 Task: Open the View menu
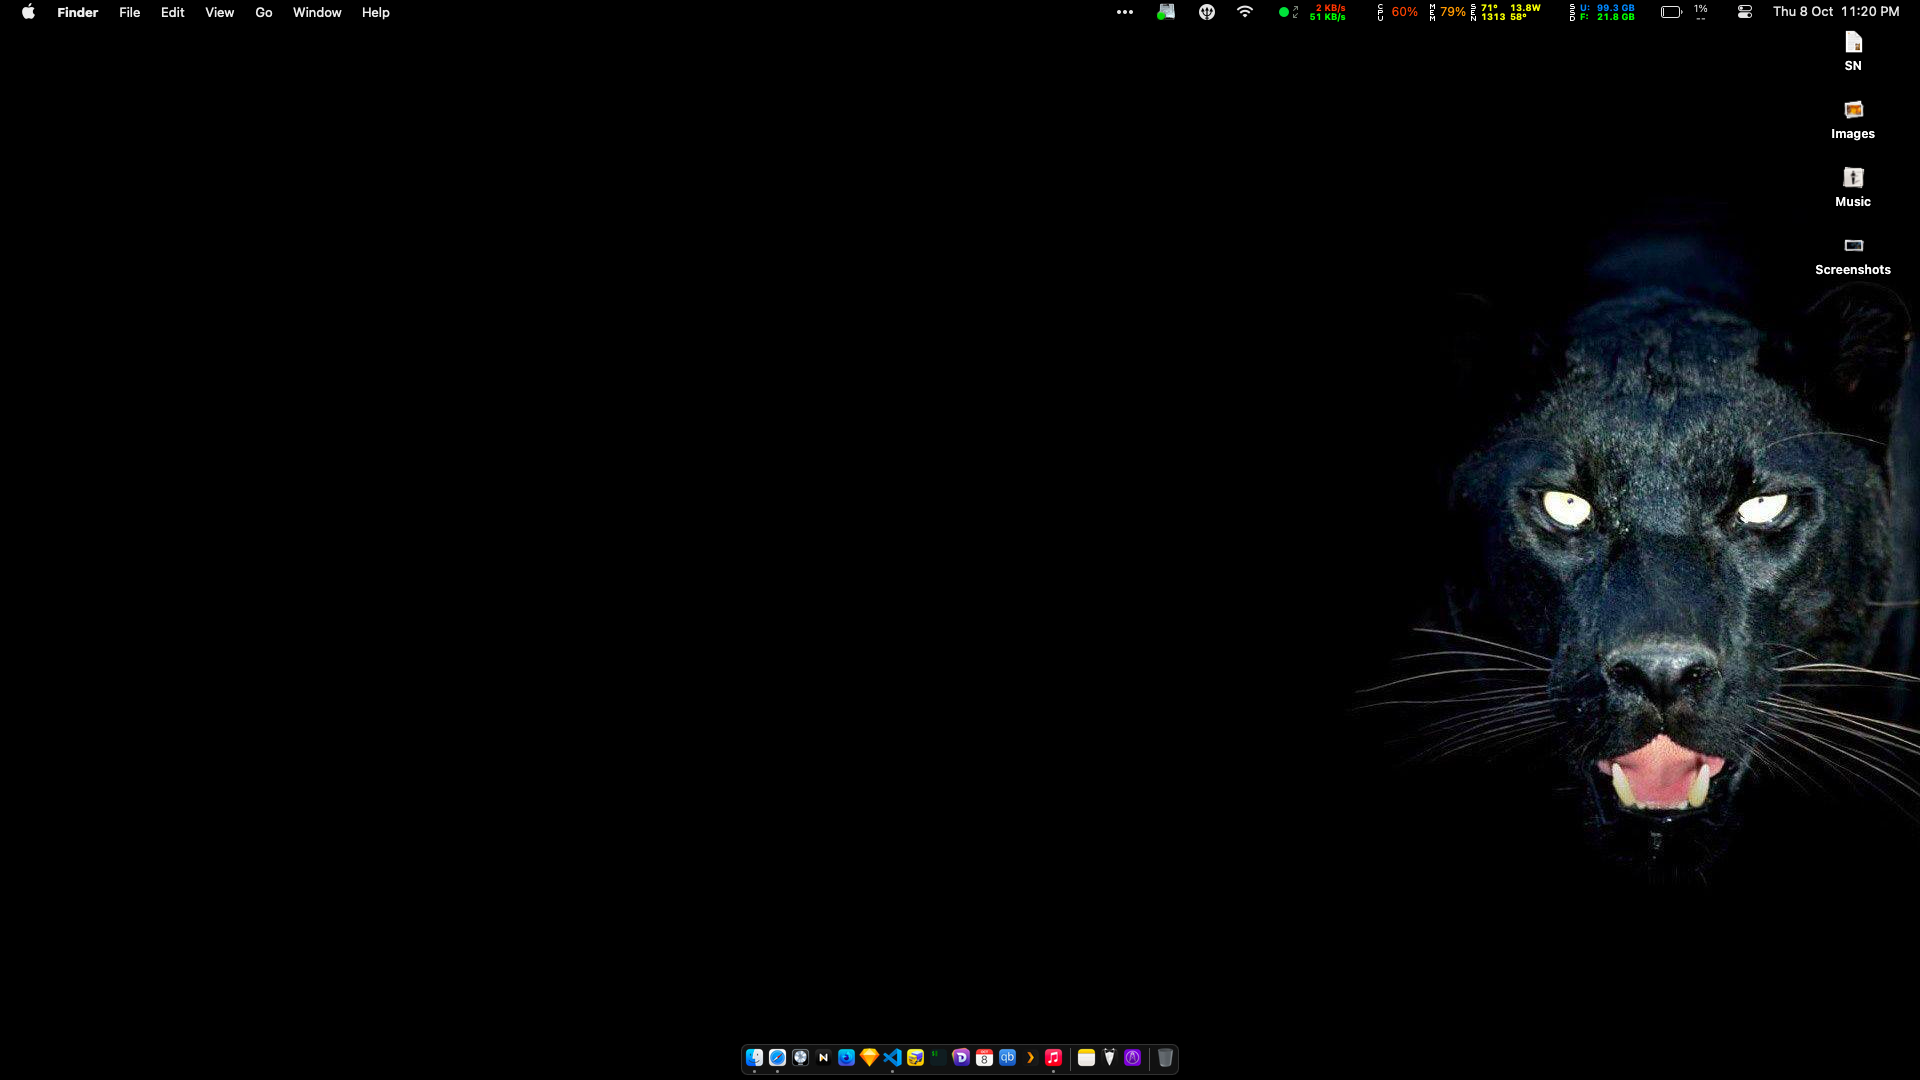coord(219,12)
